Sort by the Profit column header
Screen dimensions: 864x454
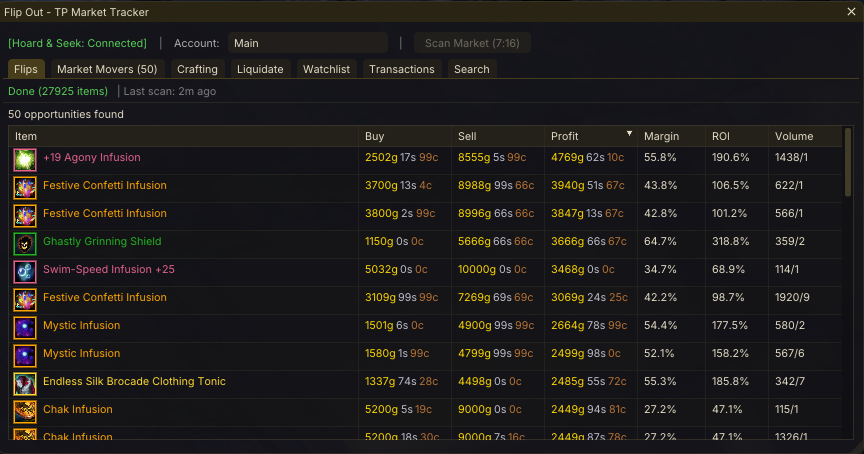[591, 136]
